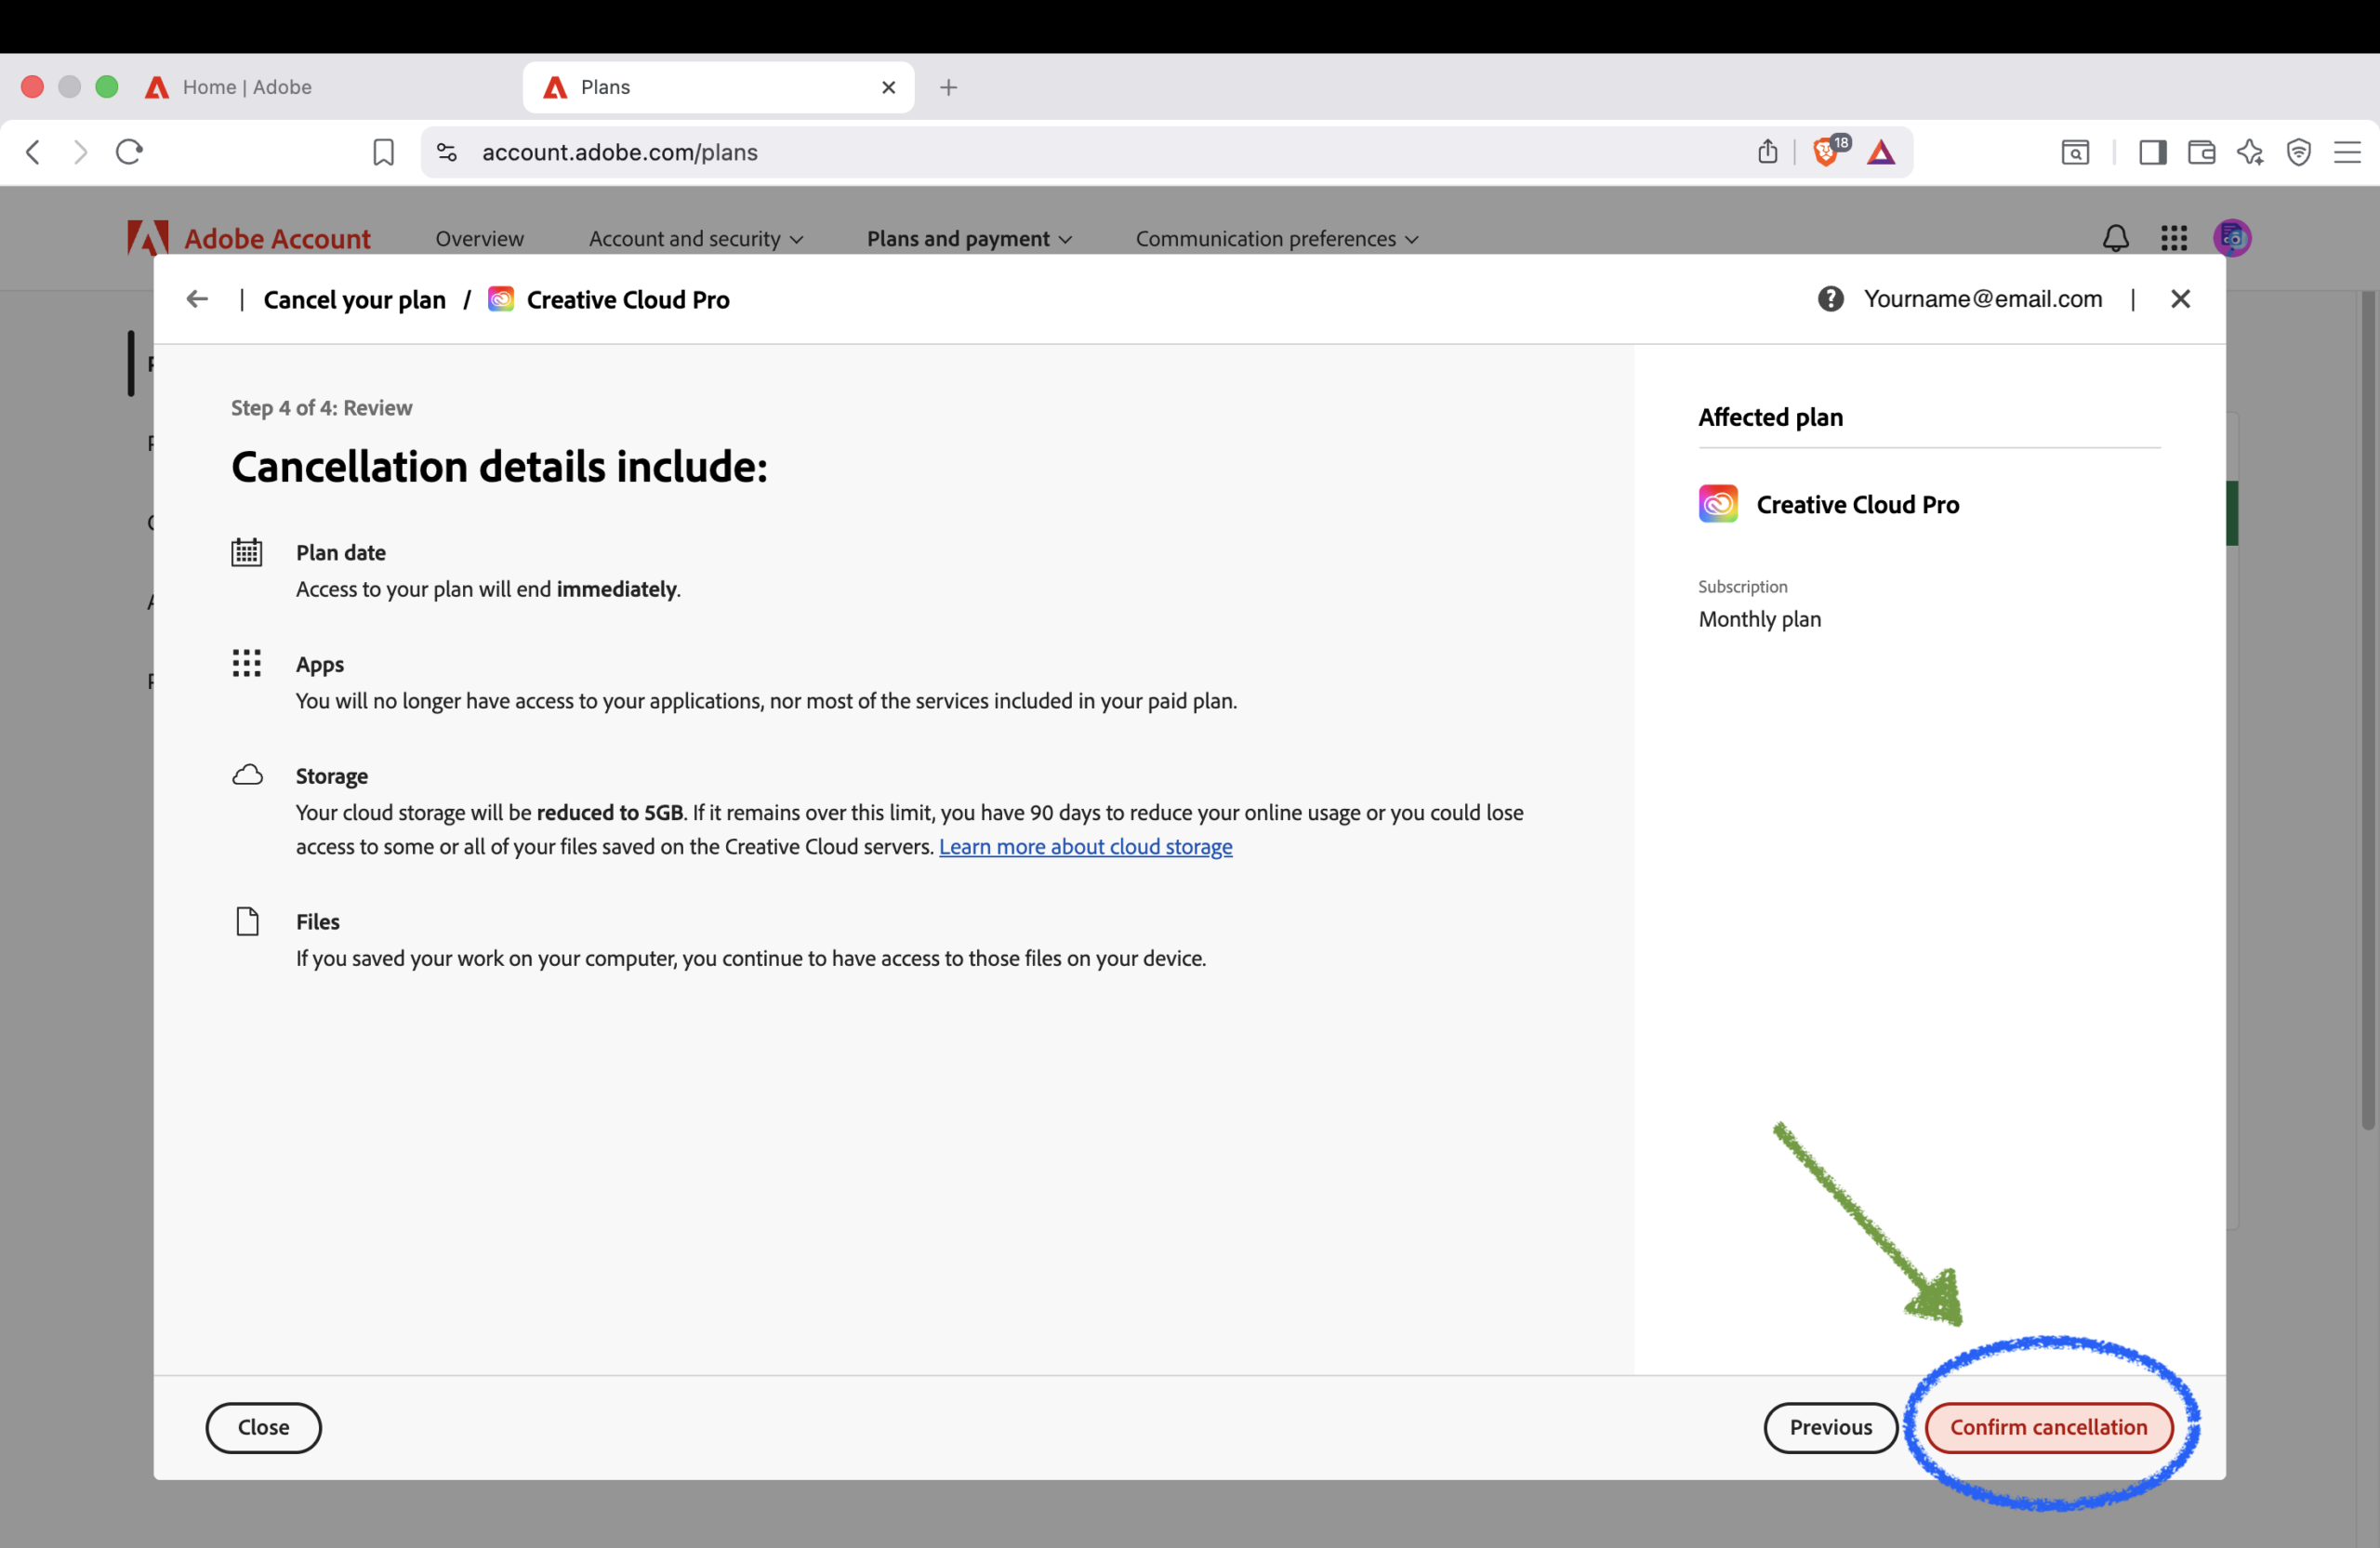The width and height of the screenshot is (2380, 1548).
Task: Click the Storage cloud icon
Action: tap(247, 775)
